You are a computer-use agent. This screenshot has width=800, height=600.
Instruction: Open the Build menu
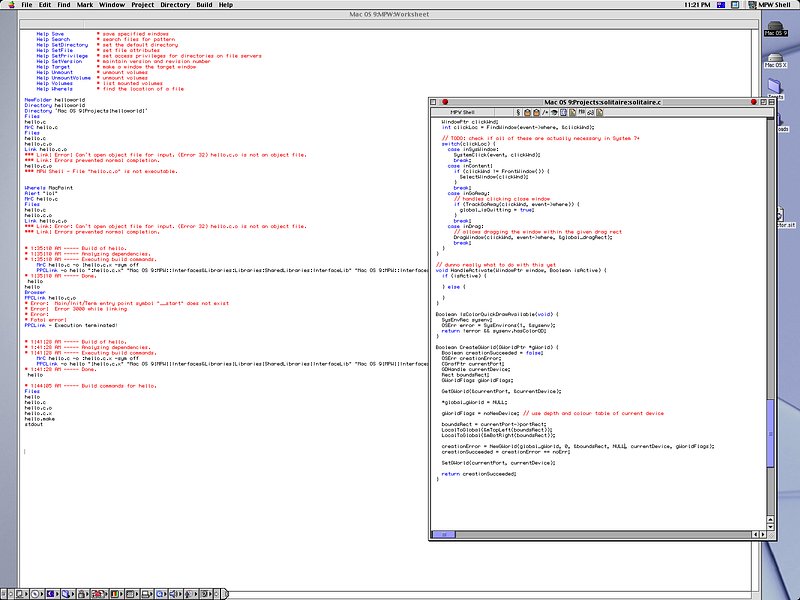(x=205, y=5)
